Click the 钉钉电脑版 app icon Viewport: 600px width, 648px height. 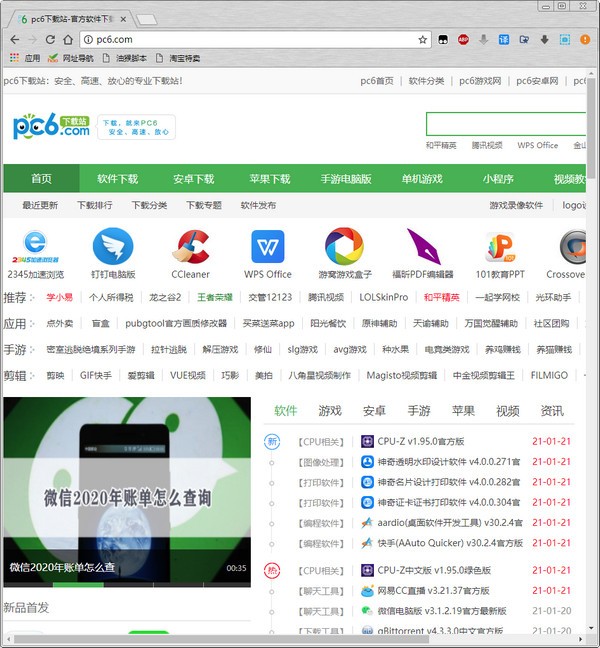pyautogui.click(x=113, y=246)
